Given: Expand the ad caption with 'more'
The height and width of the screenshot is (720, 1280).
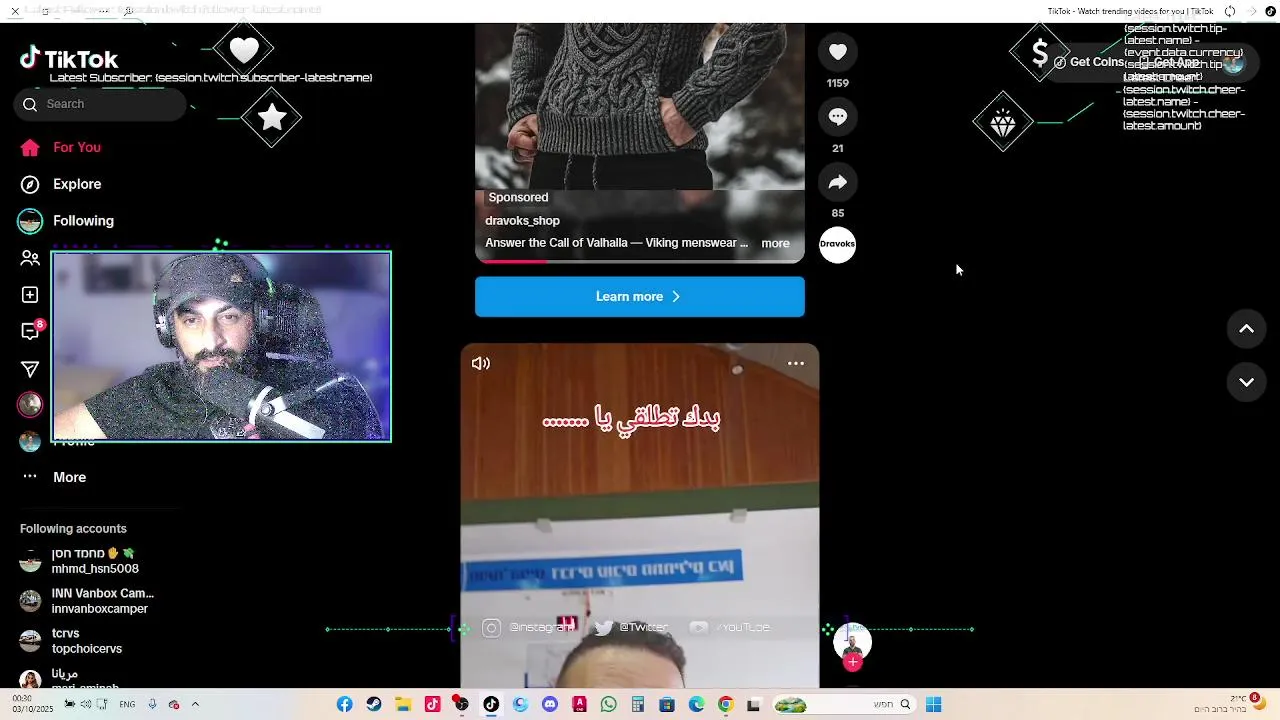Looking at the screenshot, I should click(775, 243).
